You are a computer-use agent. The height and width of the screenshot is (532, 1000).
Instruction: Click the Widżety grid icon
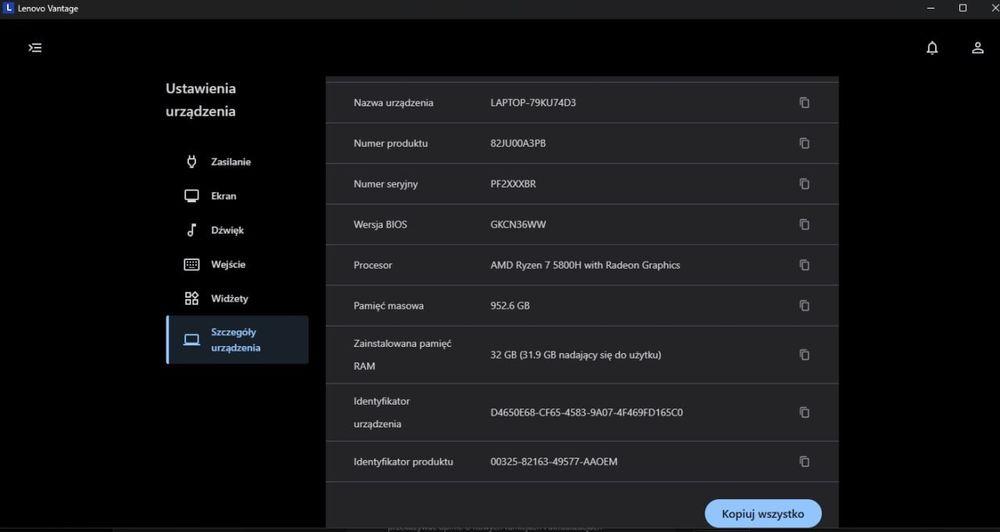coord(191,299)
